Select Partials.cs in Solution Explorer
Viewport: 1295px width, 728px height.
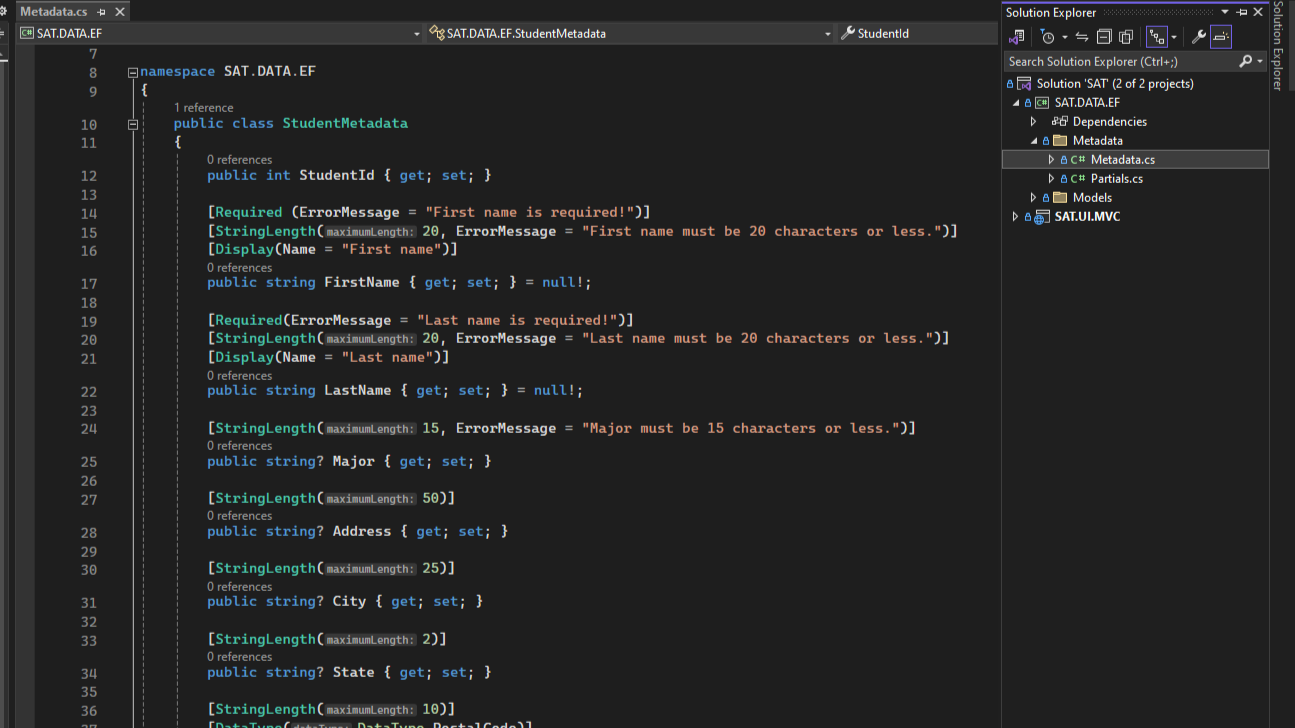1117,178
